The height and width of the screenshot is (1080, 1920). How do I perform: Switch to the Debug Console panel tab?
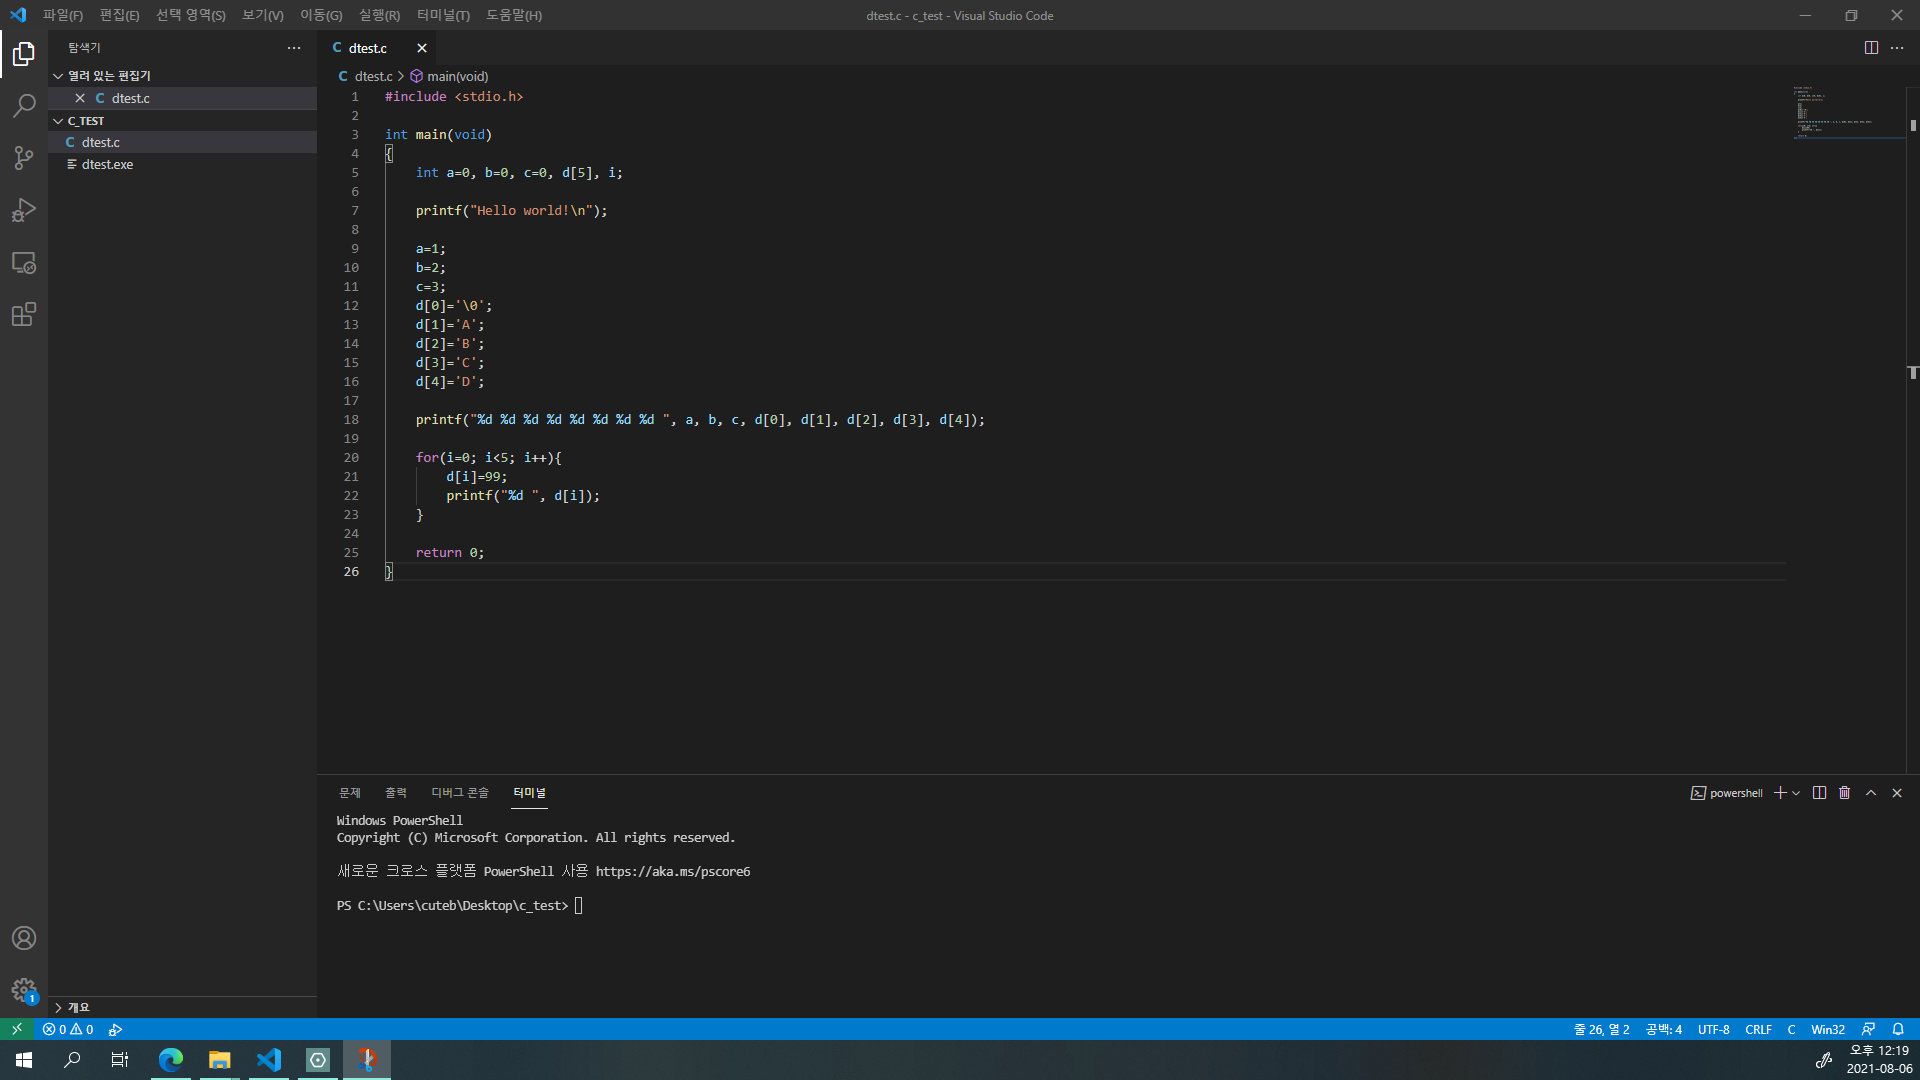tap(459, 793)
